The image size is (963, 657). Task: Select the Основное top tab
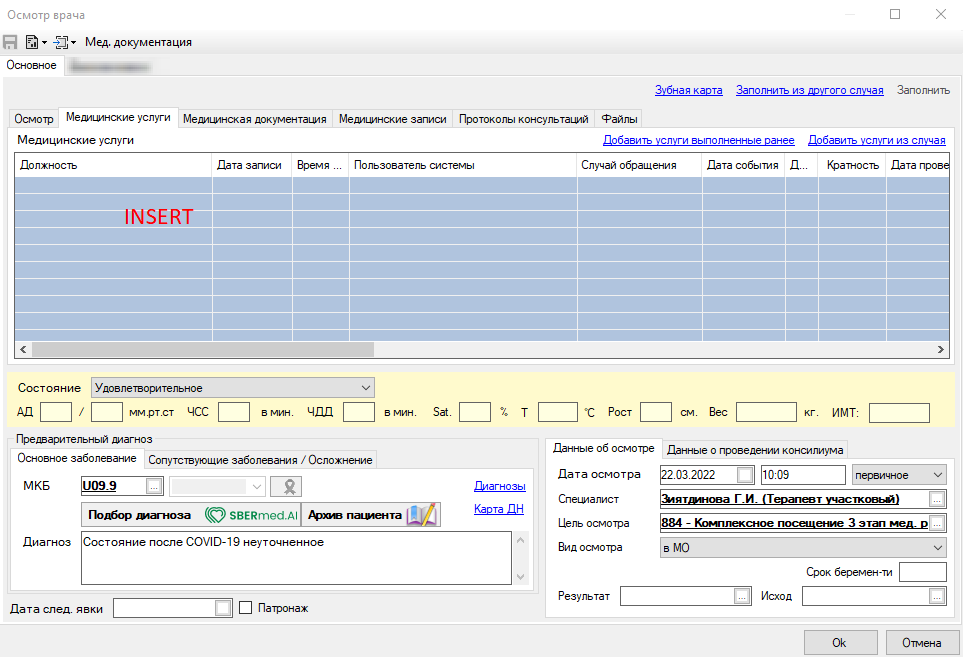[31, 65]
